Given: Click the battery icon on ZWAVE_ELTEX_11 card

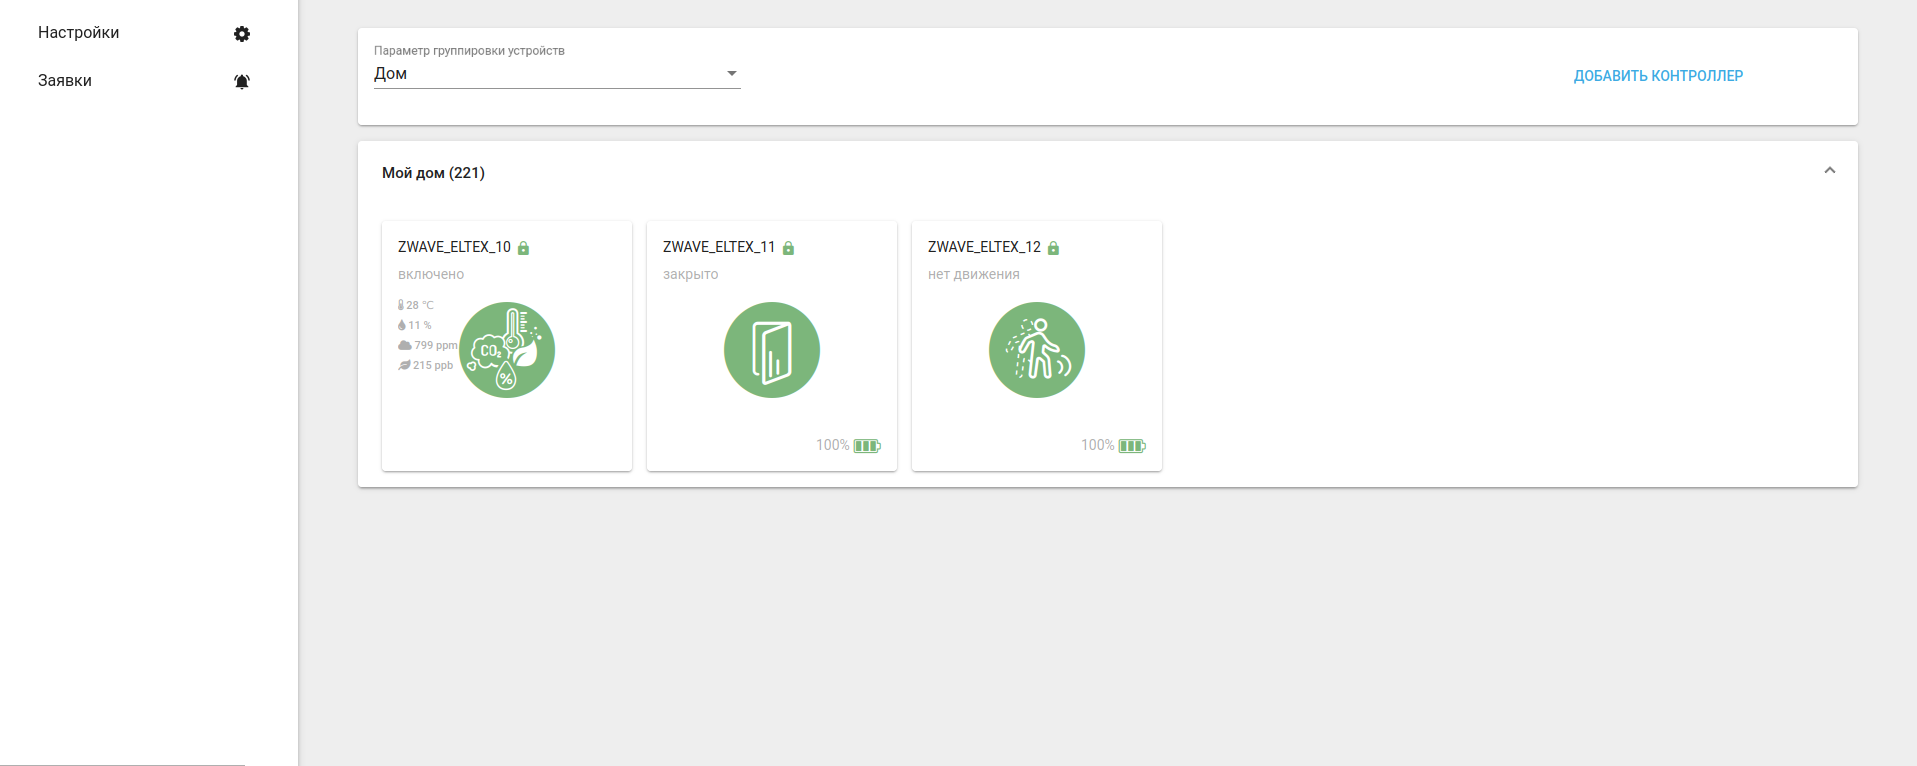Looking at the screenshot, I should coord(867,446).
